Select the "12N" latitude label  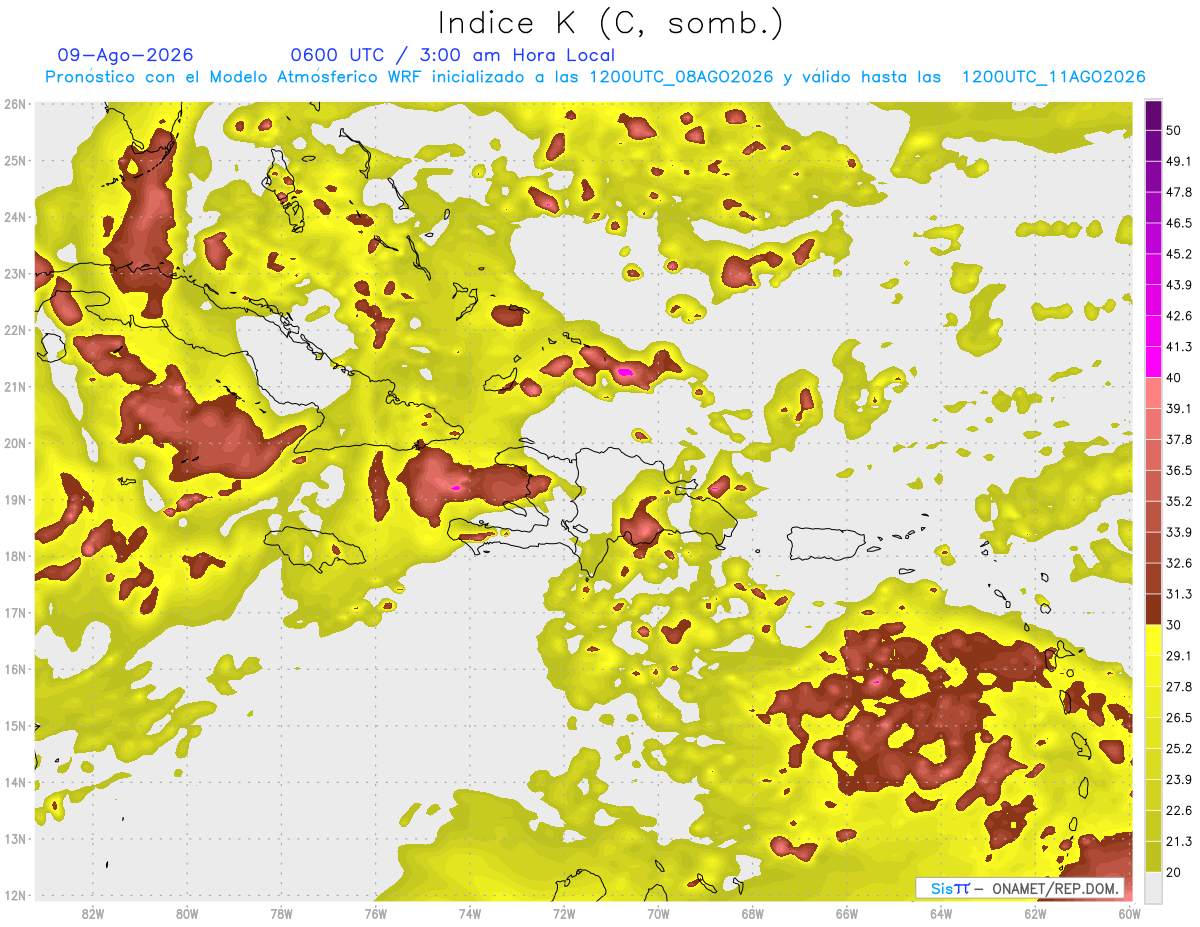15,895
